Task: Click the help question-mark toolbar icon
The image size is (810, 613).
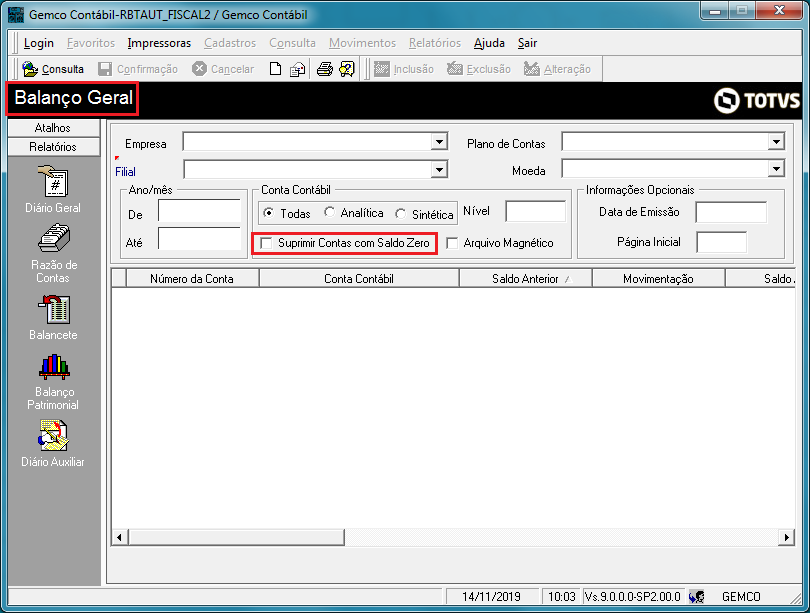Action: (347, 69)
